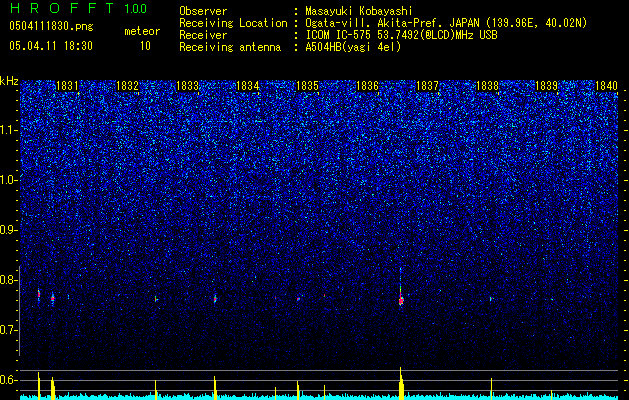Click the 1831 time marker
The image size is (629, 400).
coord(67,86)
